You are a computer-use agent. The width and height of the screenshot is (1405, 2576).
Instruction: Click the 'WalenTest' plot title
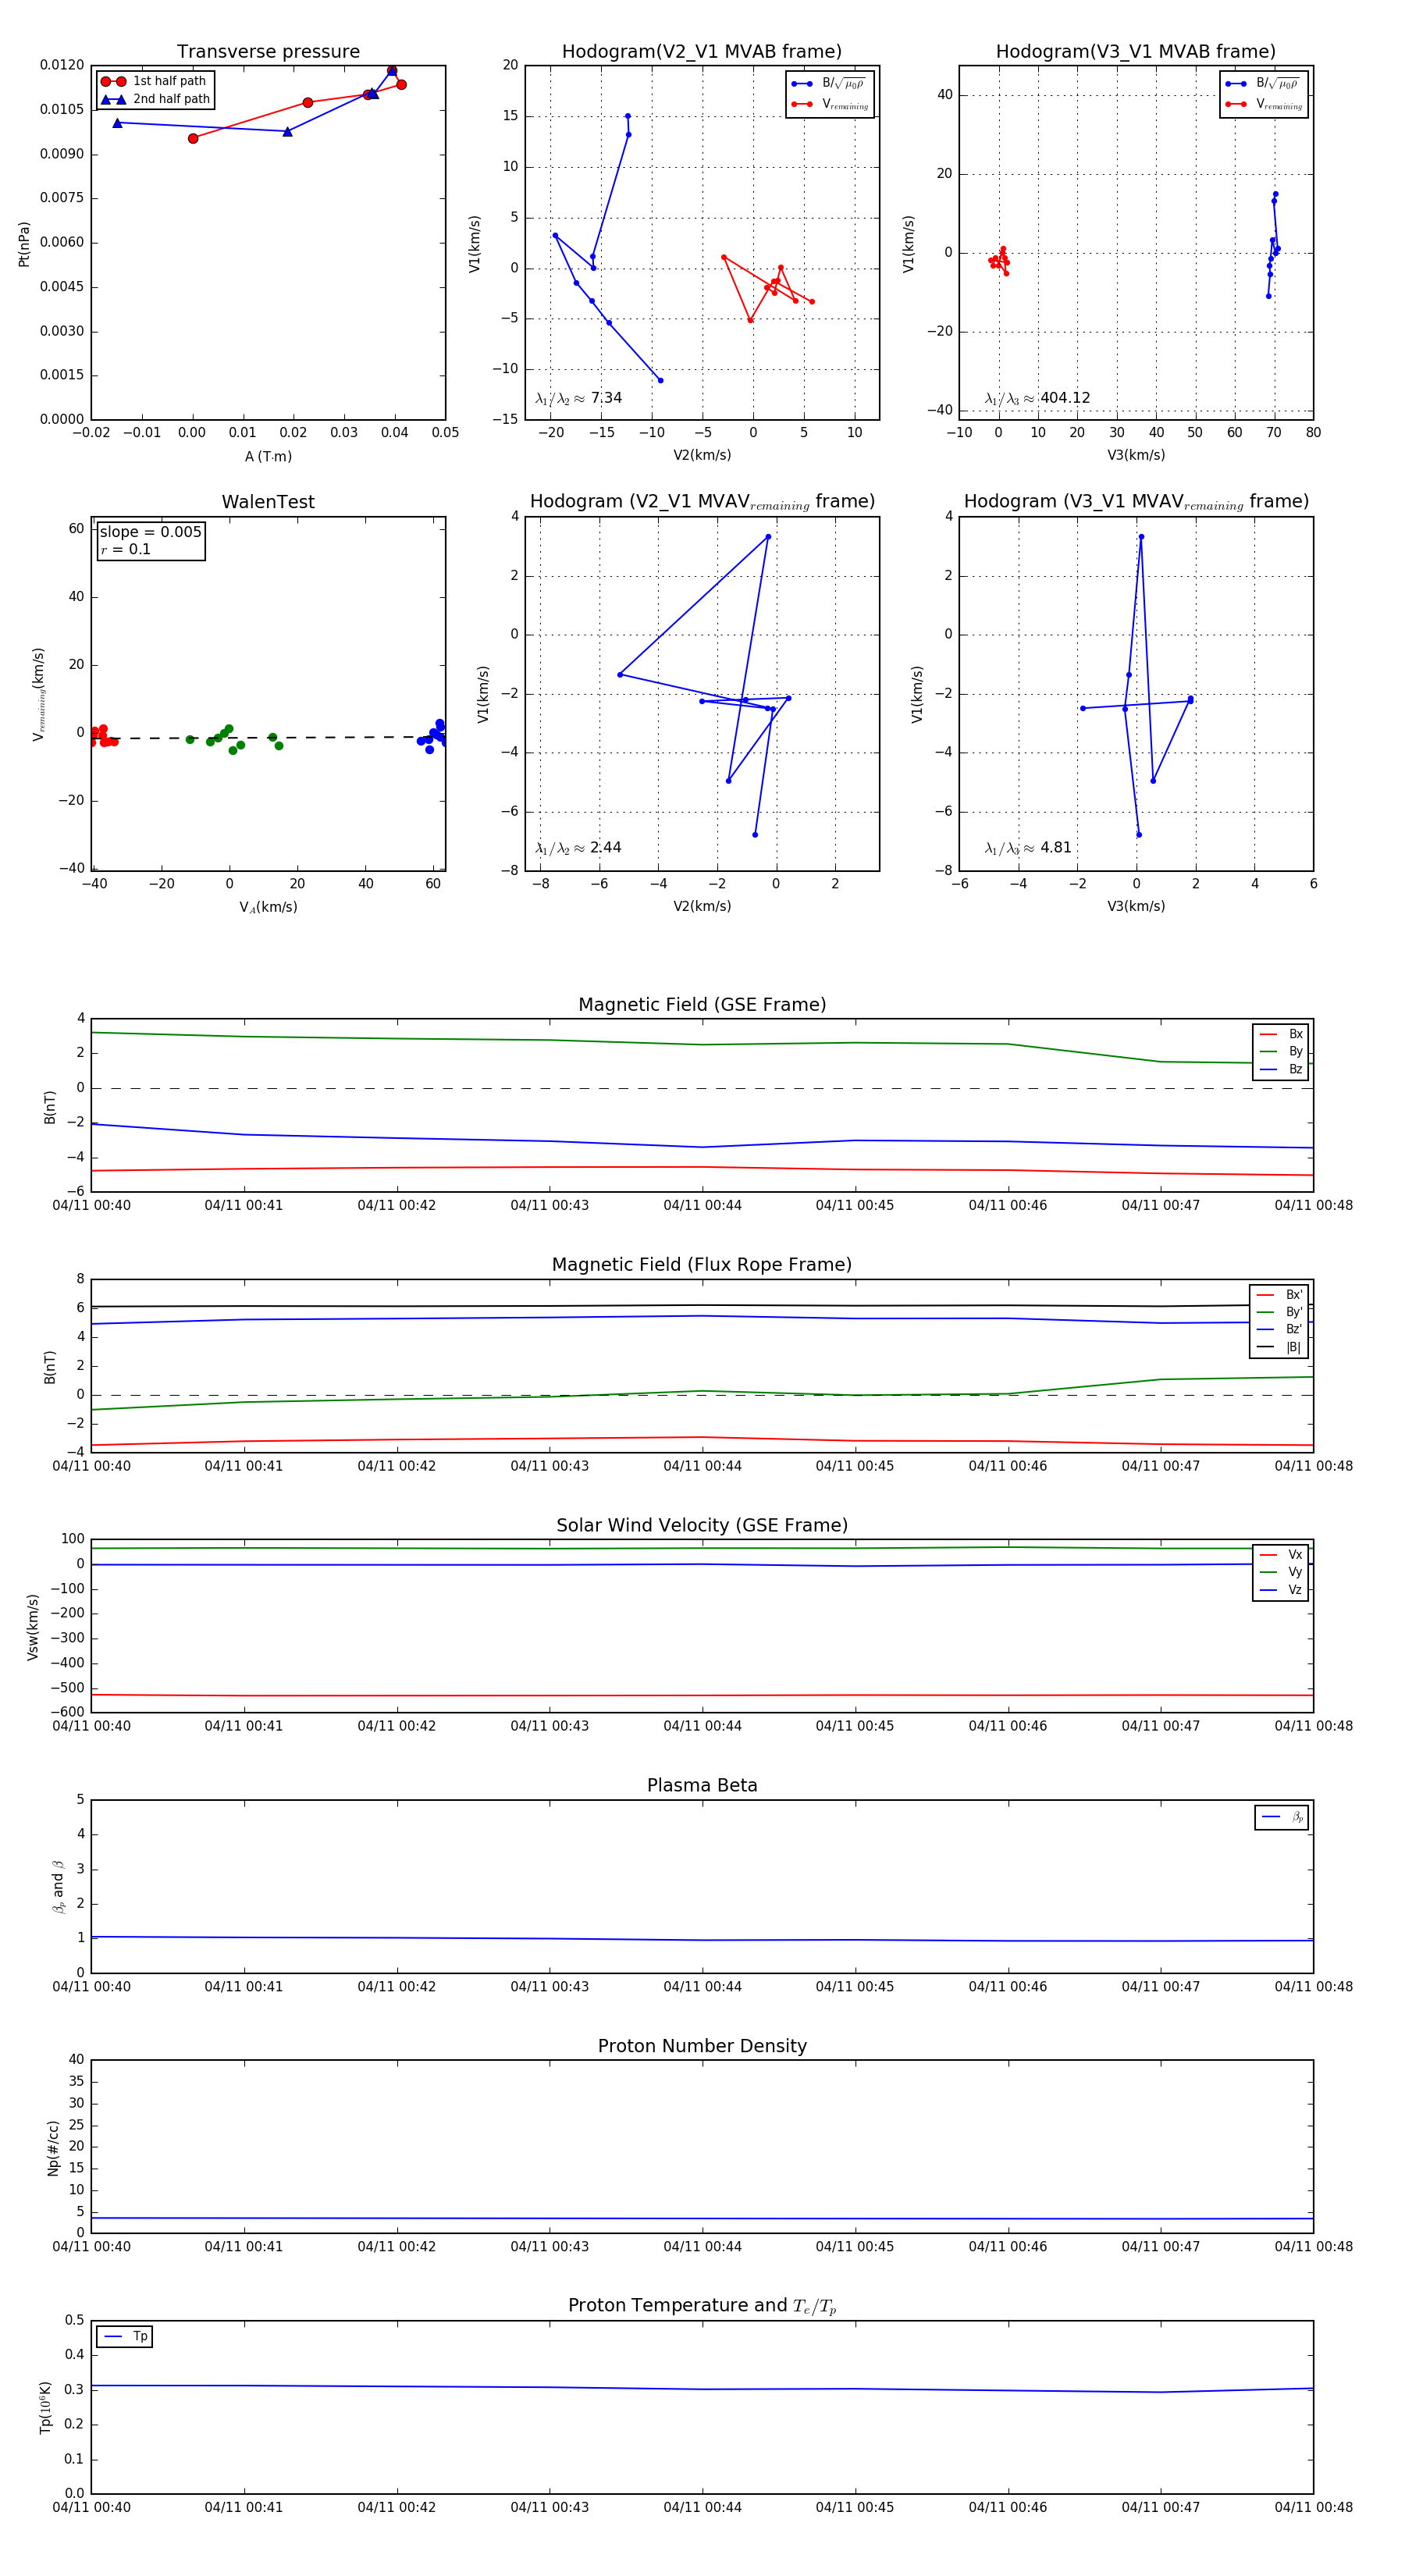click(x=268, y=502)
